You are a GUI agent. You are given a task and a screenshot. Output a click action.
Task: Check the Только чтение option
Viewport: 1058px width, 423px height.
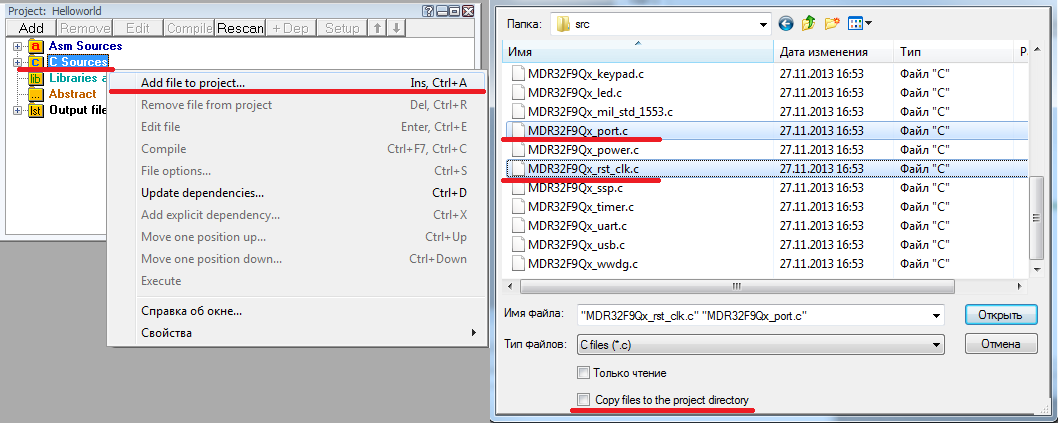point(583,373)
